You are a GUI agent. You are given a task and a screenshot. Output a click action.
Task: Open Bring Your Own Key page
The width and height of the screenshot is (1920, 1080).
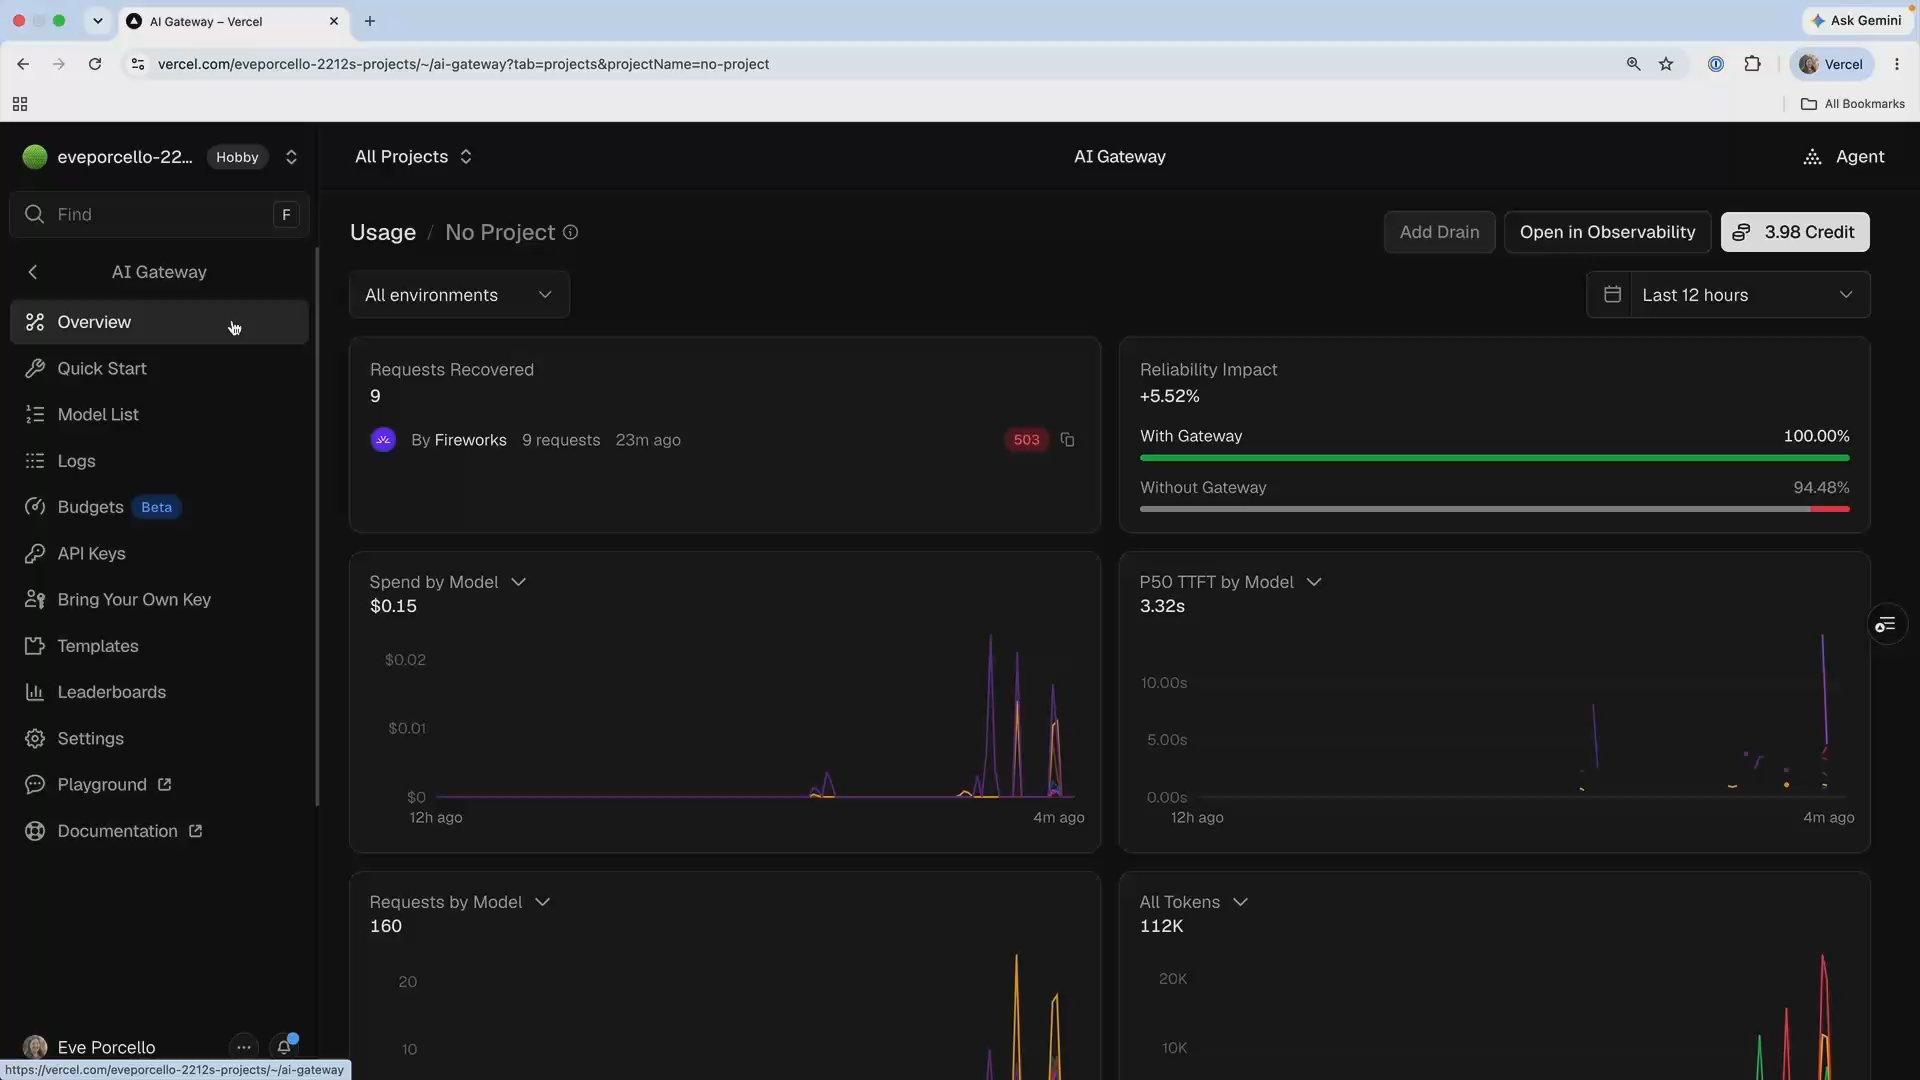159,600
